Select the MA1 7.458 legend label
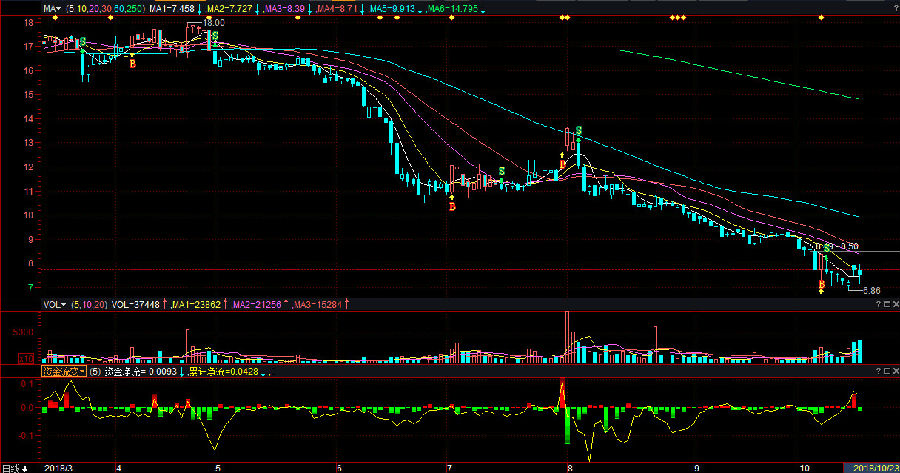The image size is (900, 473). click(x=170, y=8)
